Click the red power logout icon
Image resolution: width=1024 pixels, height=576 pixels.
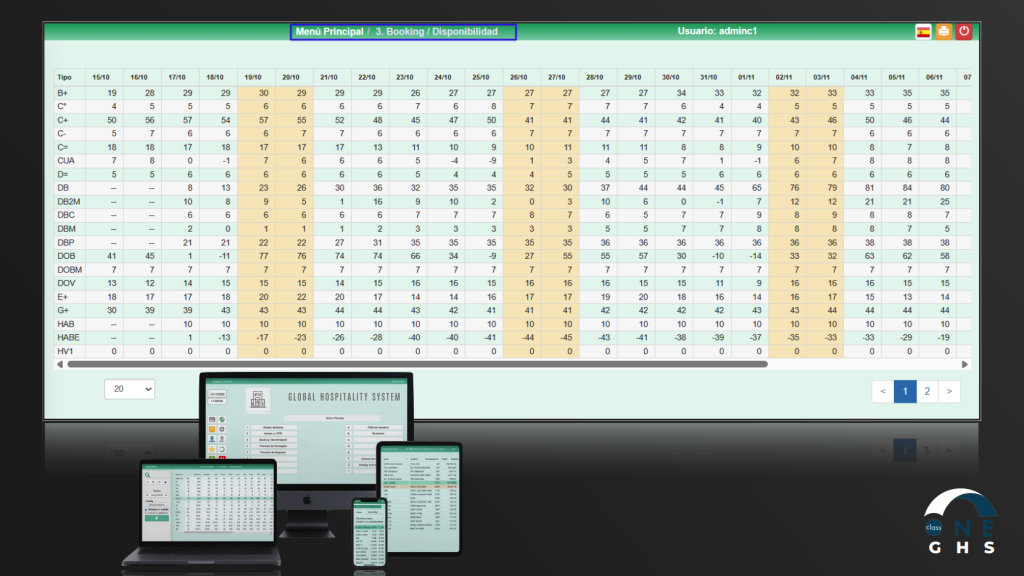[x=964, y=32]
